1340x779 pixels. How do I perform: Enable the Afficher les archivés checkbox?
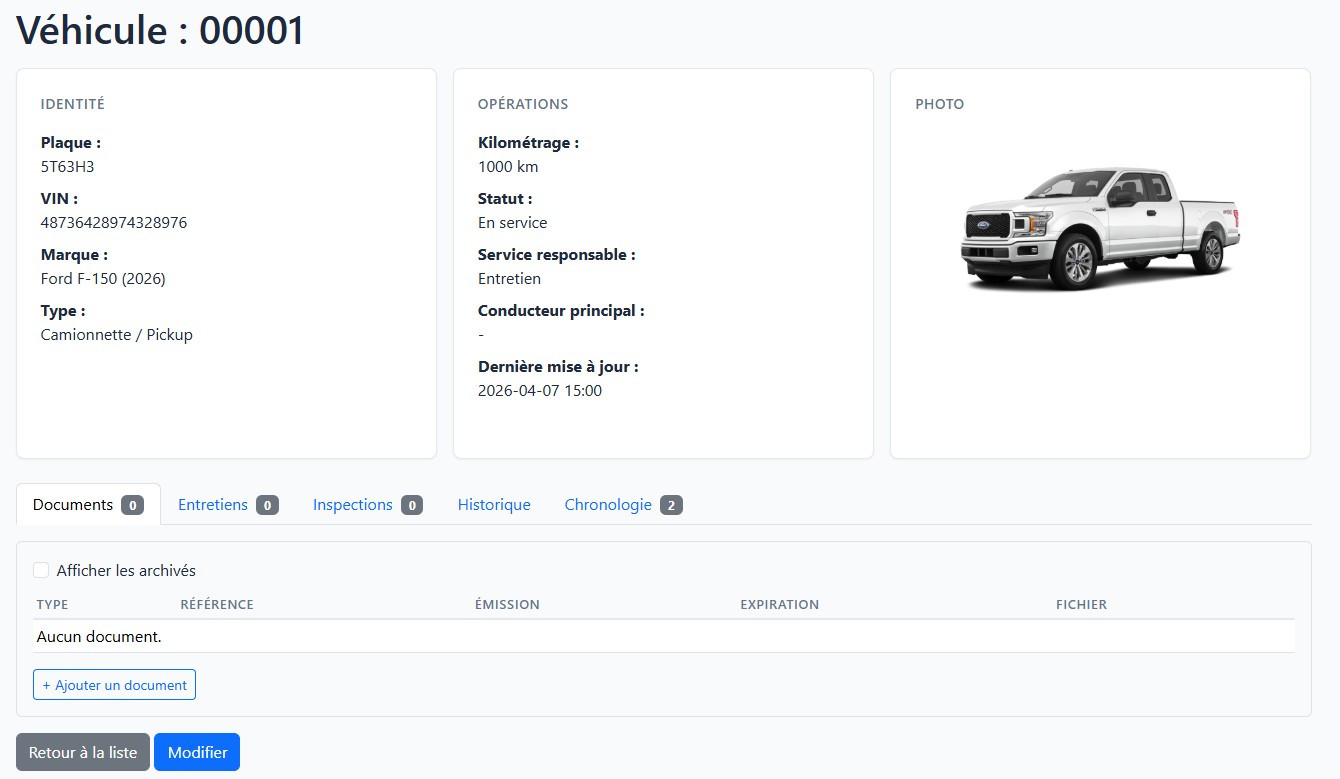[41, 569]
